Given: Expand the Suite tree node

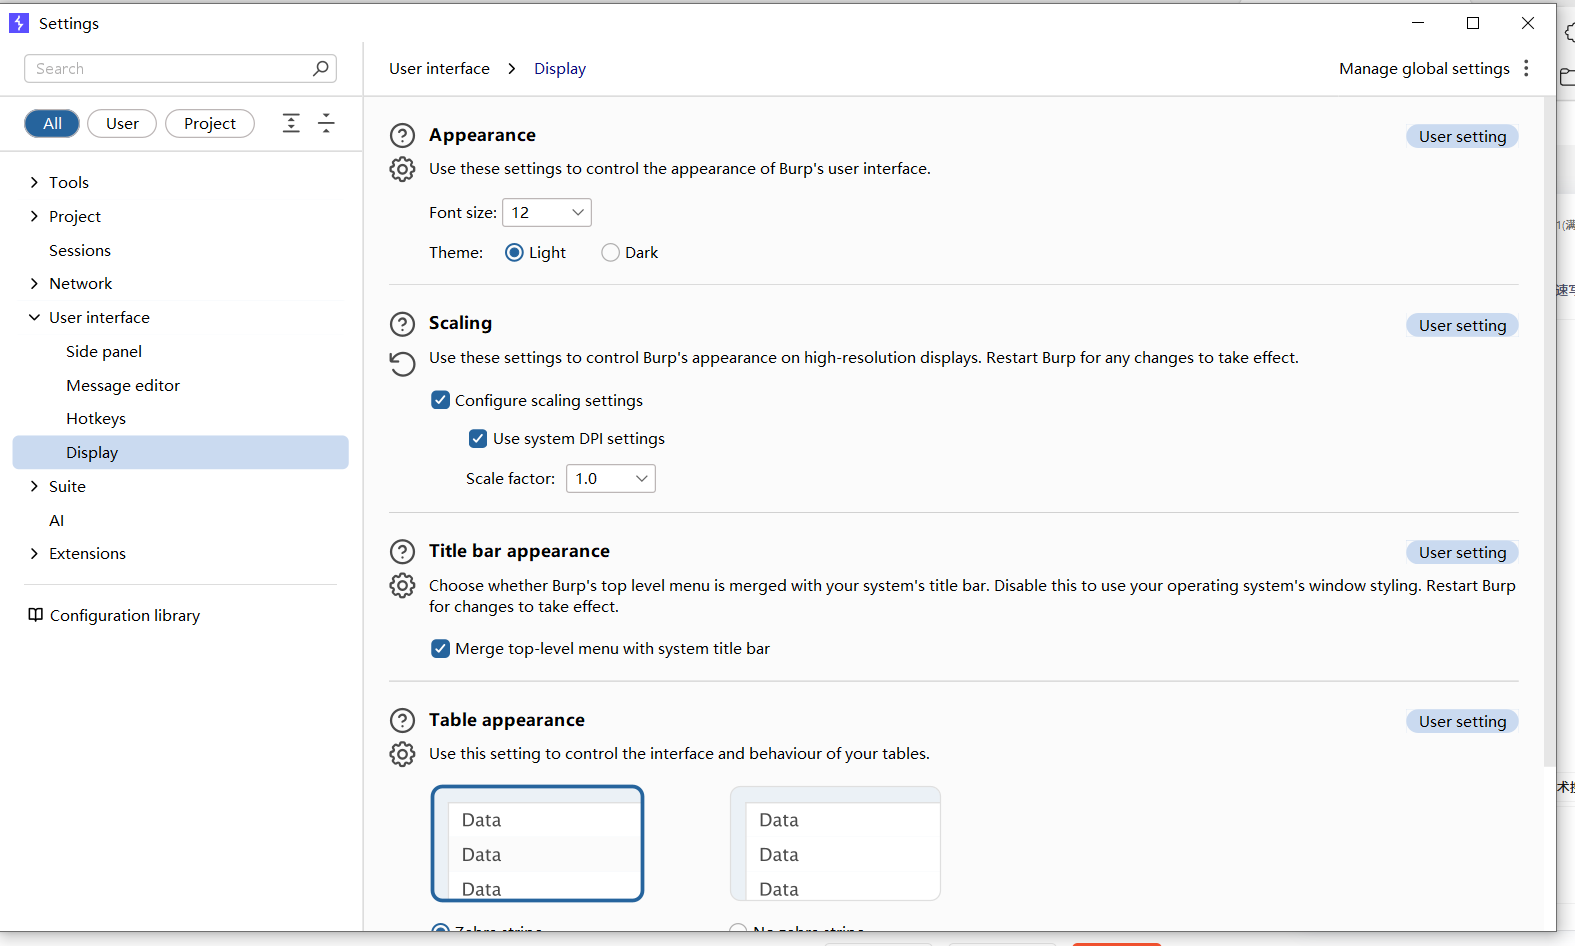Looking at the screenshot, I should (x=35, y=486).
